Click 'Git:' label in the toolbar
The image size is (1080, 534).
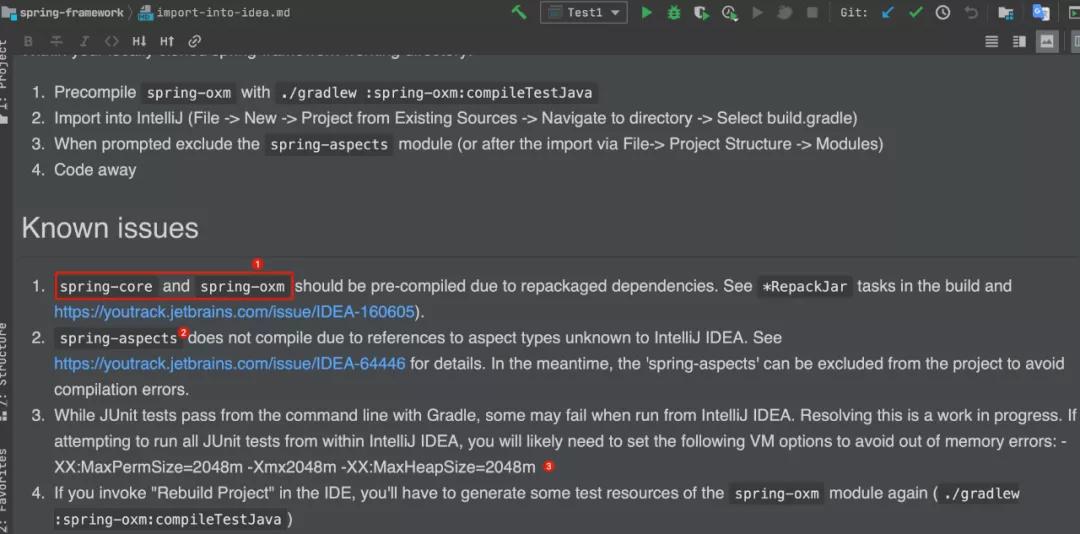coord(854,12)
